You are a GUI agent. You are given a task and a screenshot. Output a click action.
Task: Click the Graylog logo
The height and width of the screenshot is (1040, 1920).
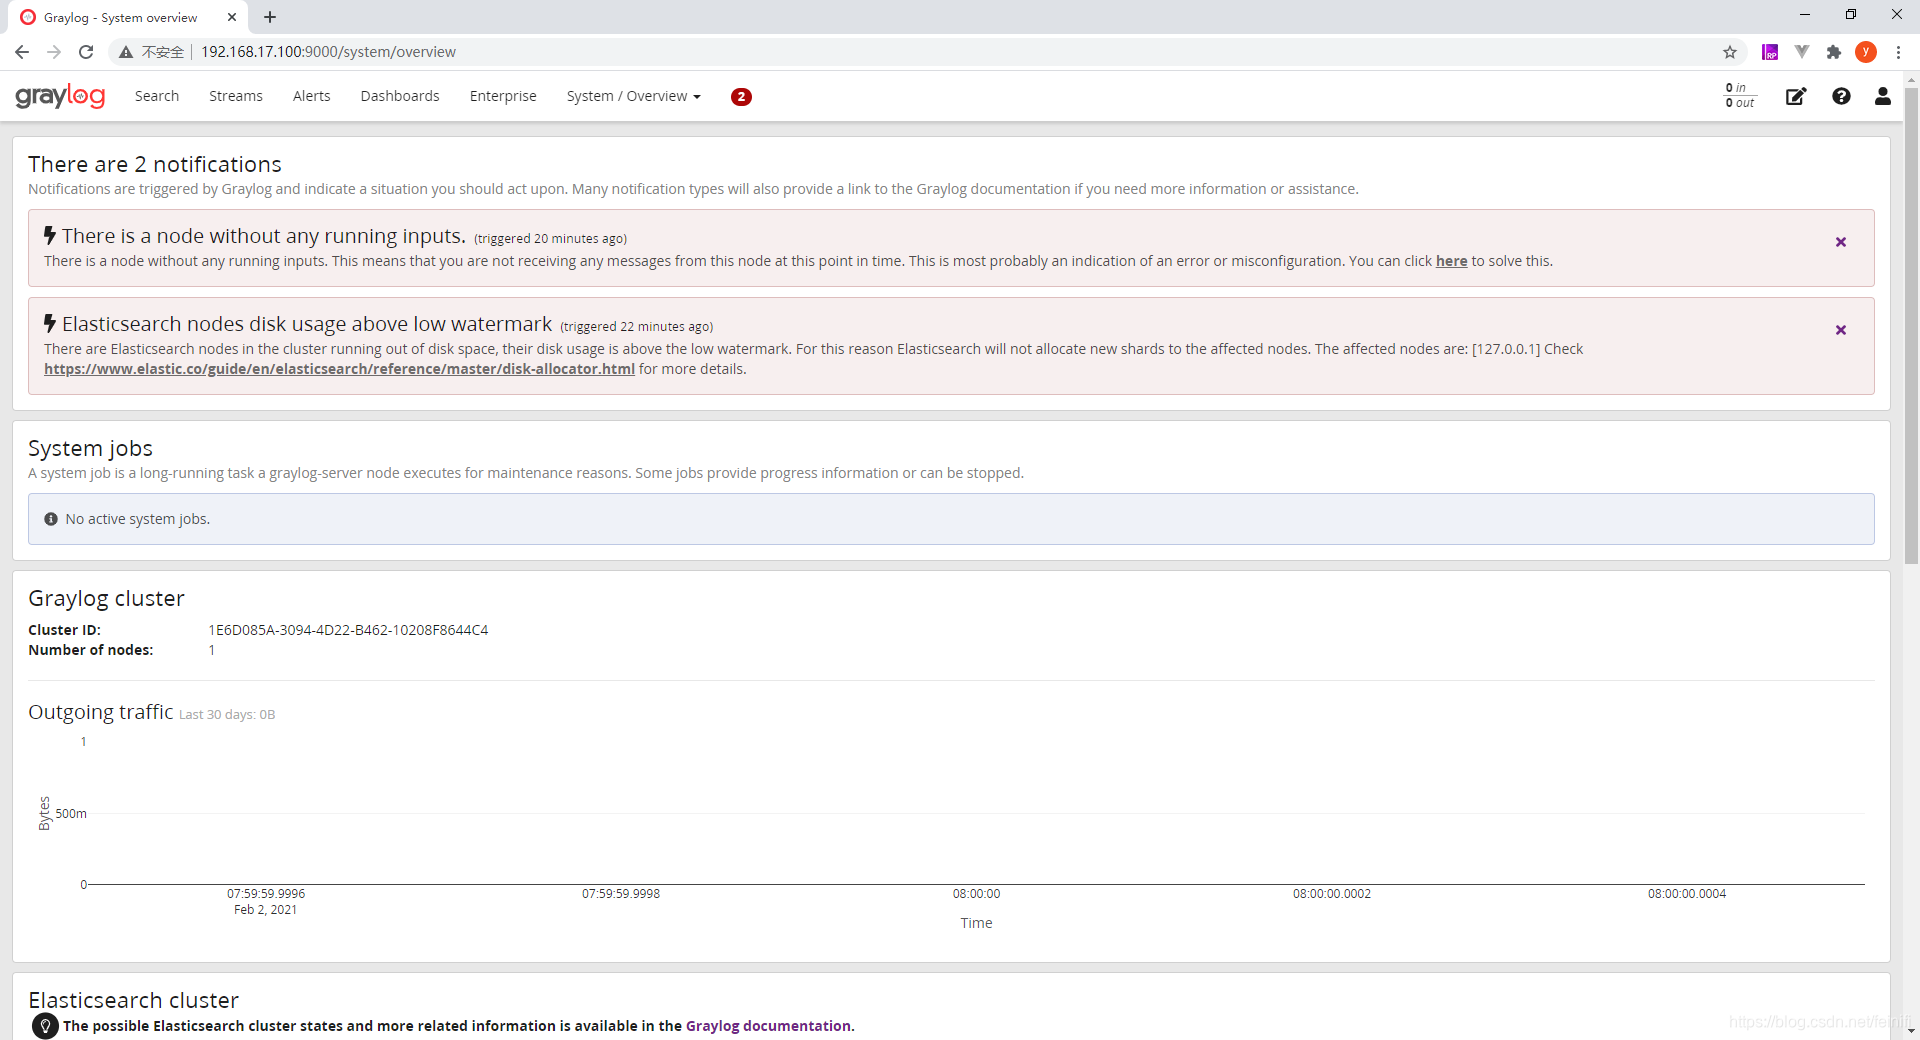[60, 96]
